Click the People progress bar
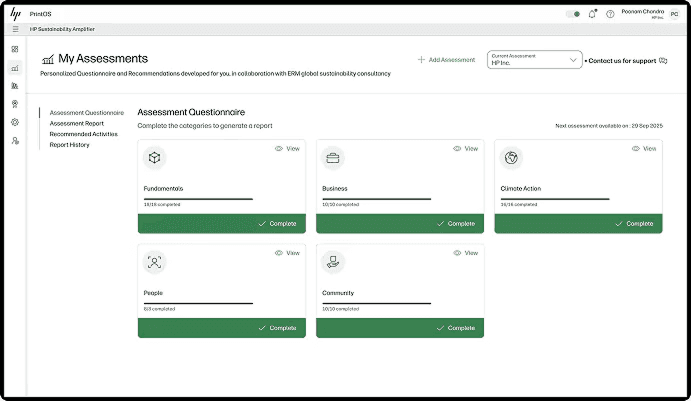The height and width of the screenshot is (401, 691). click(x=198, y=304)
